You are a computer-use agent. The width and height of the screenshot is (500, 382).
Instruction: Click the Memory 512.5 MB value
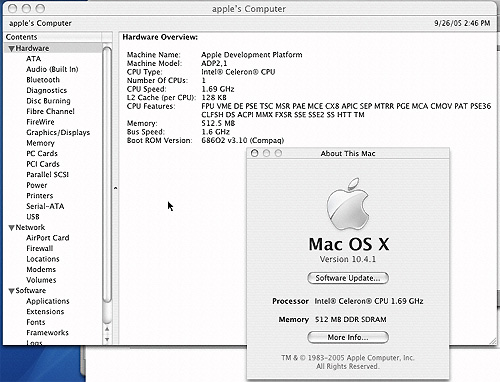click(218, 123)
